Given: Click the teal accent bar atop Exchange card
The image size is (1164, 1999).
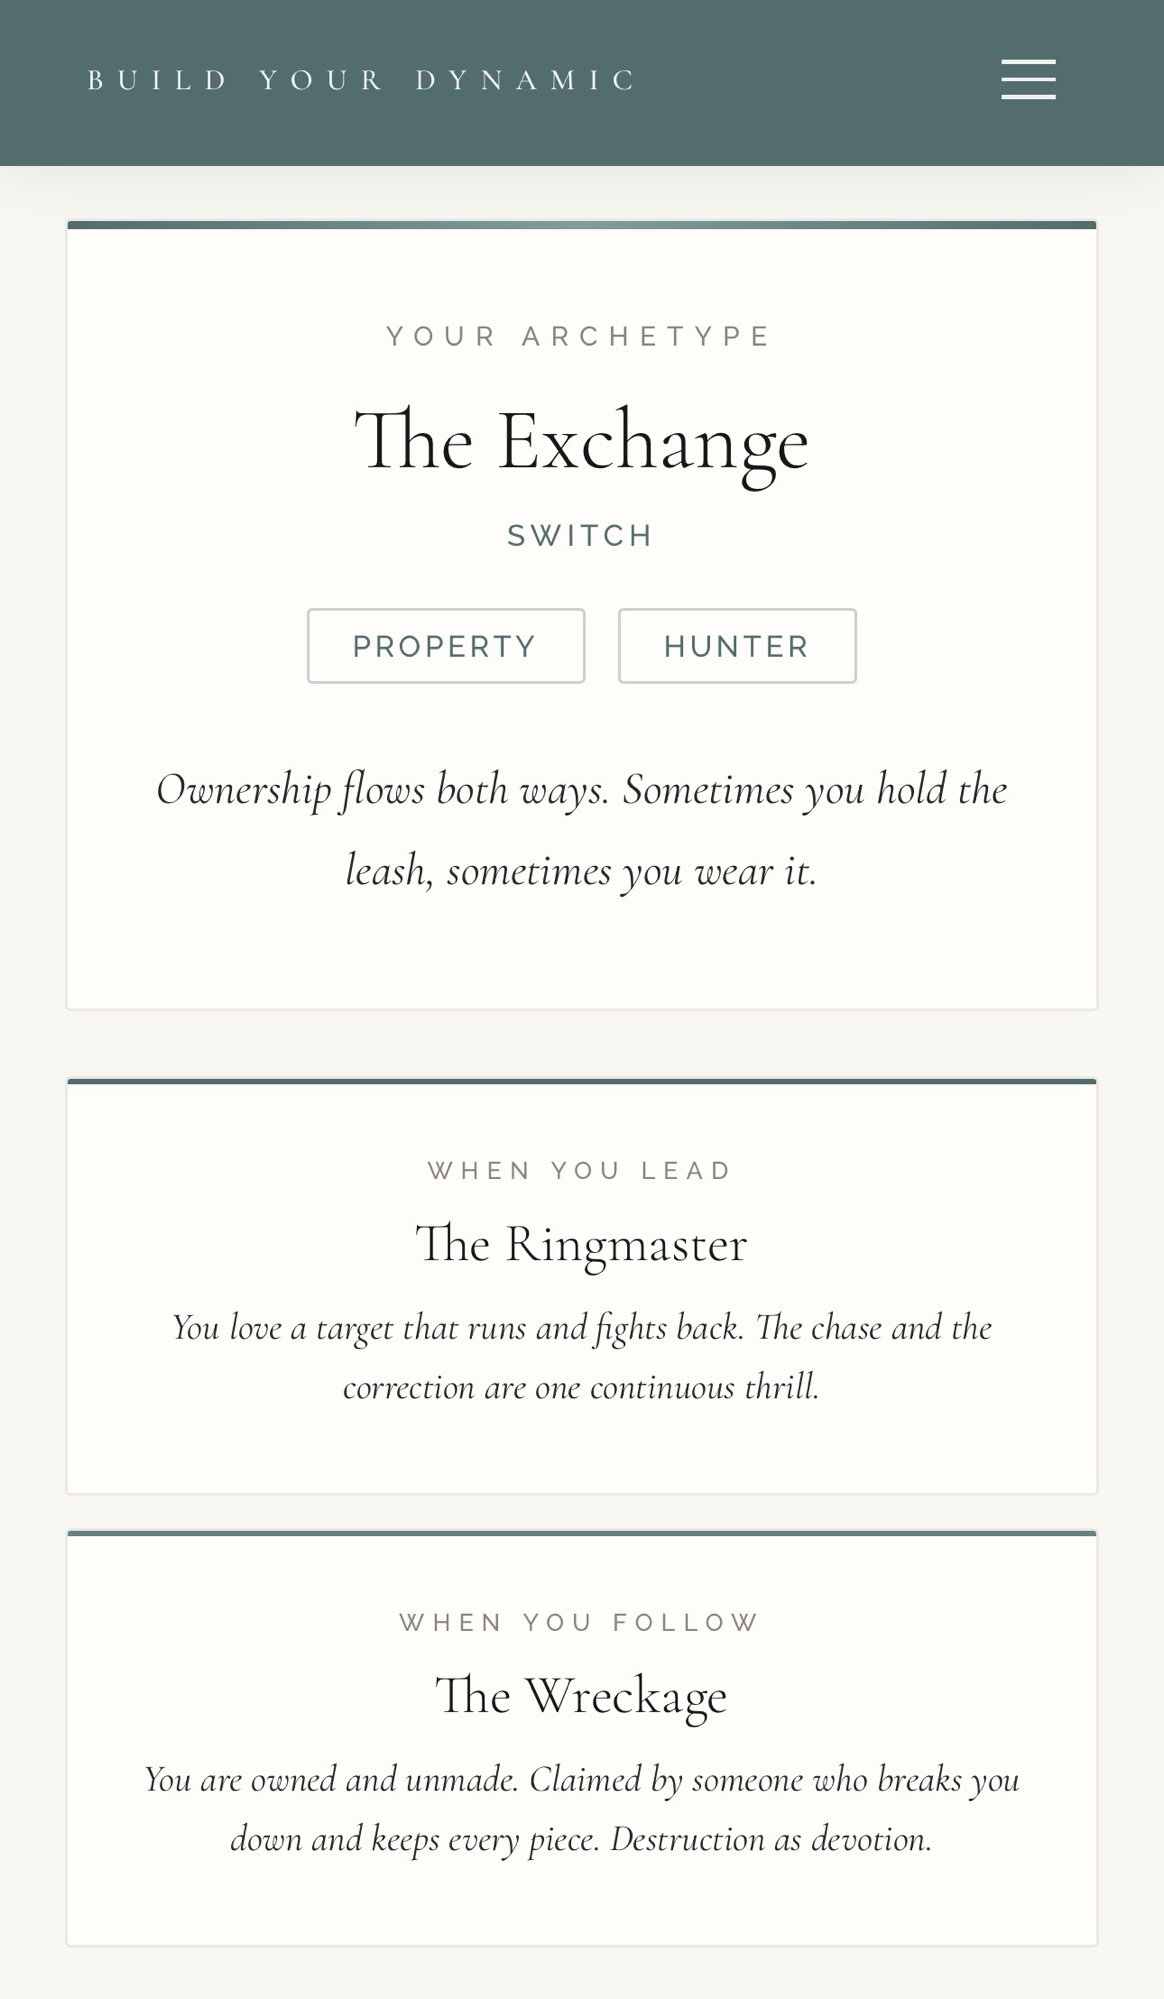Looking at the screenshot, I should (x=581, y=225).
